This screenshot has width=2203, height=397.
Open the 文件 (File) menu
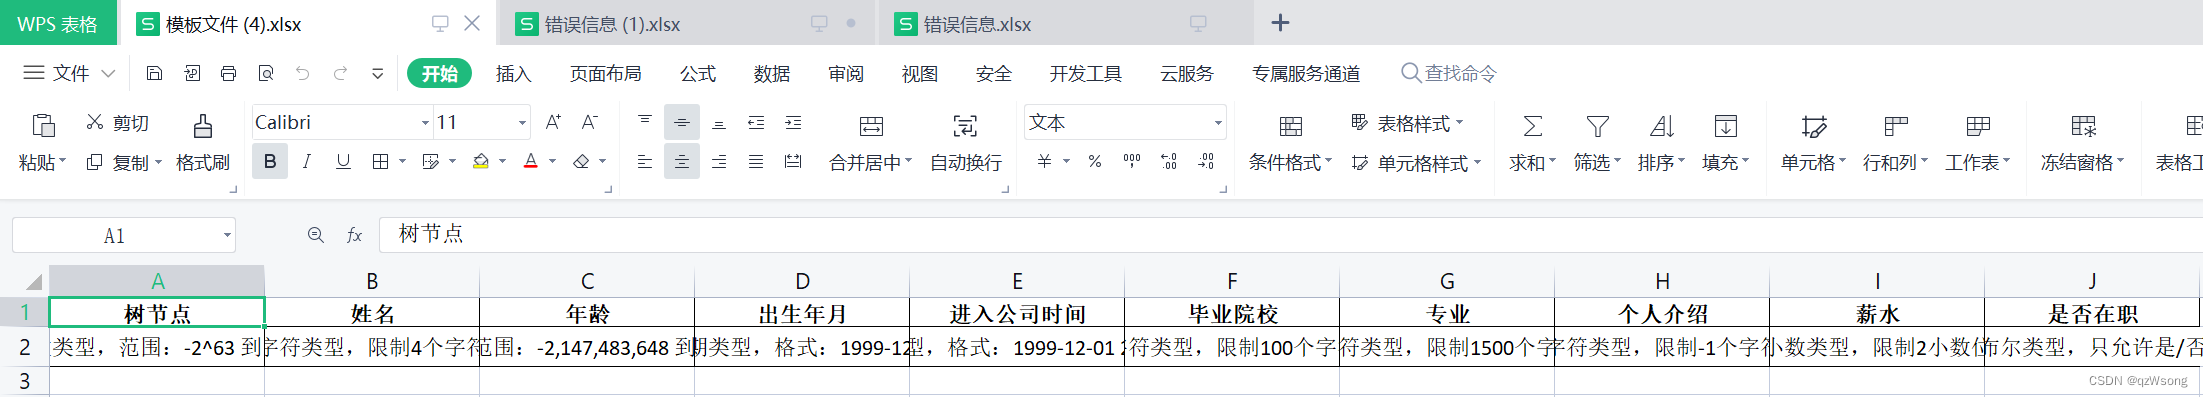(69, 73)
